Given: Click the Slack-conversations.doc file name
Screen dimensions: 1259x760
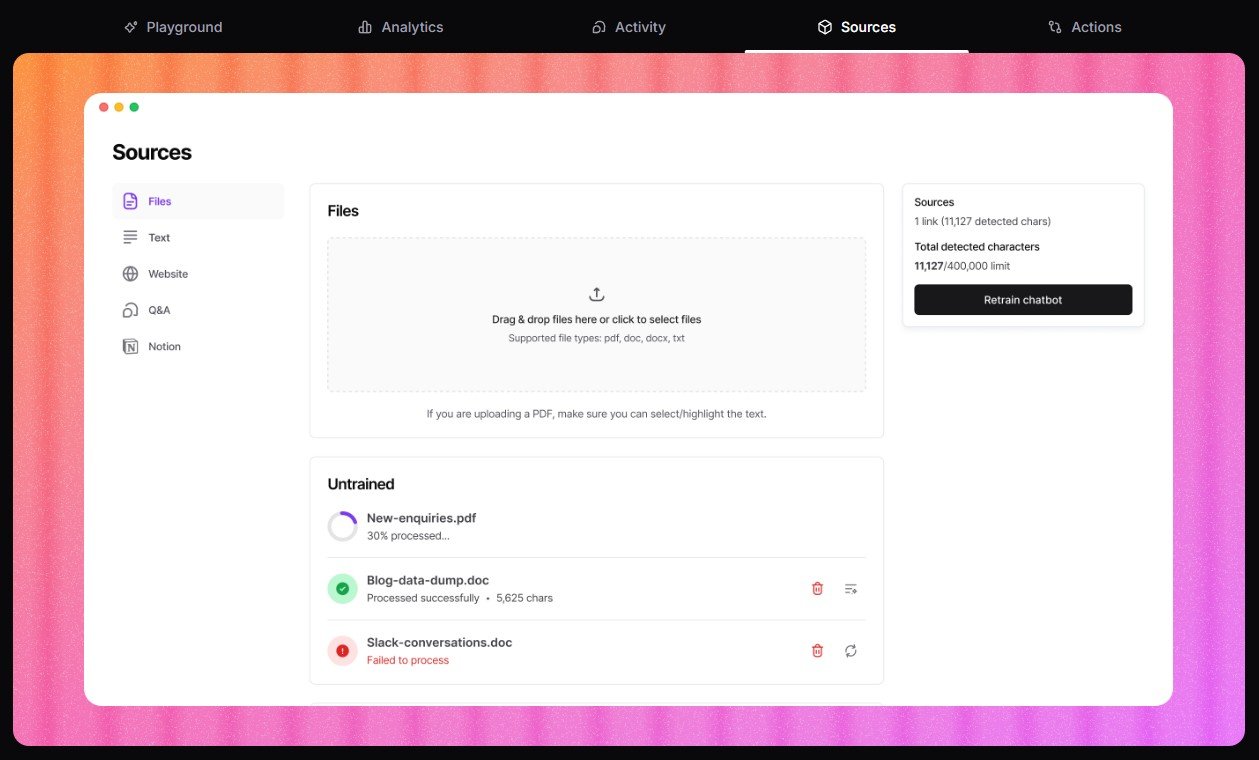Looking at the screenshot, I should pos(439,642).
